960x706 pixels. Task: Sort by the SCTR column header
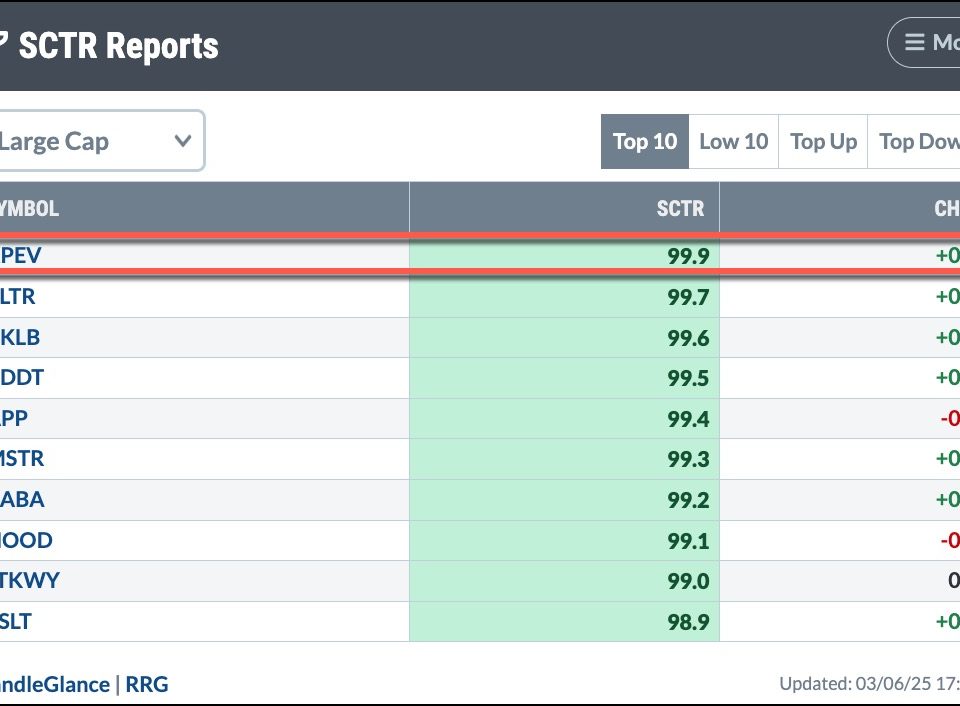pyautogui.click(x=680, y=208)
